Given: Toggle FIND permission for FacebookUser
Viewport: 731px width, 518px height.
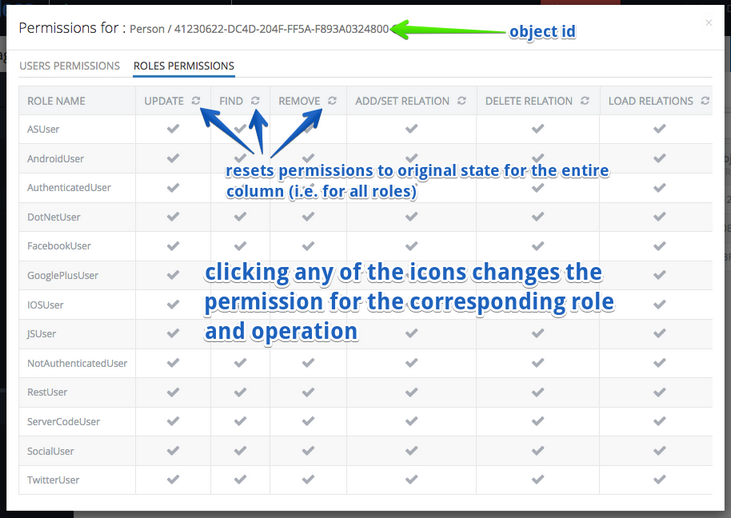Looking at the screenshot, I should pyautogui.click(x=240, y=246).
